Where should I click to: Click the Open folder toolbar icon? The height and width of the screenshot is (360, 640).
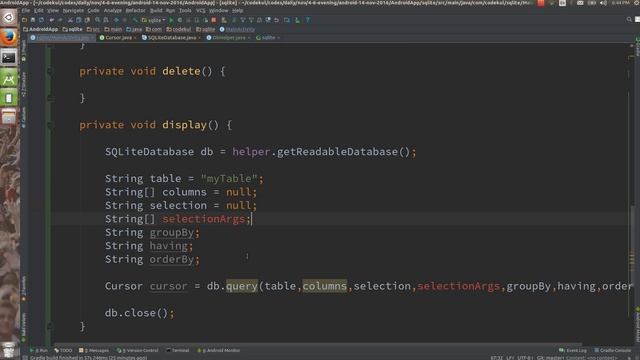coord(25,20)
